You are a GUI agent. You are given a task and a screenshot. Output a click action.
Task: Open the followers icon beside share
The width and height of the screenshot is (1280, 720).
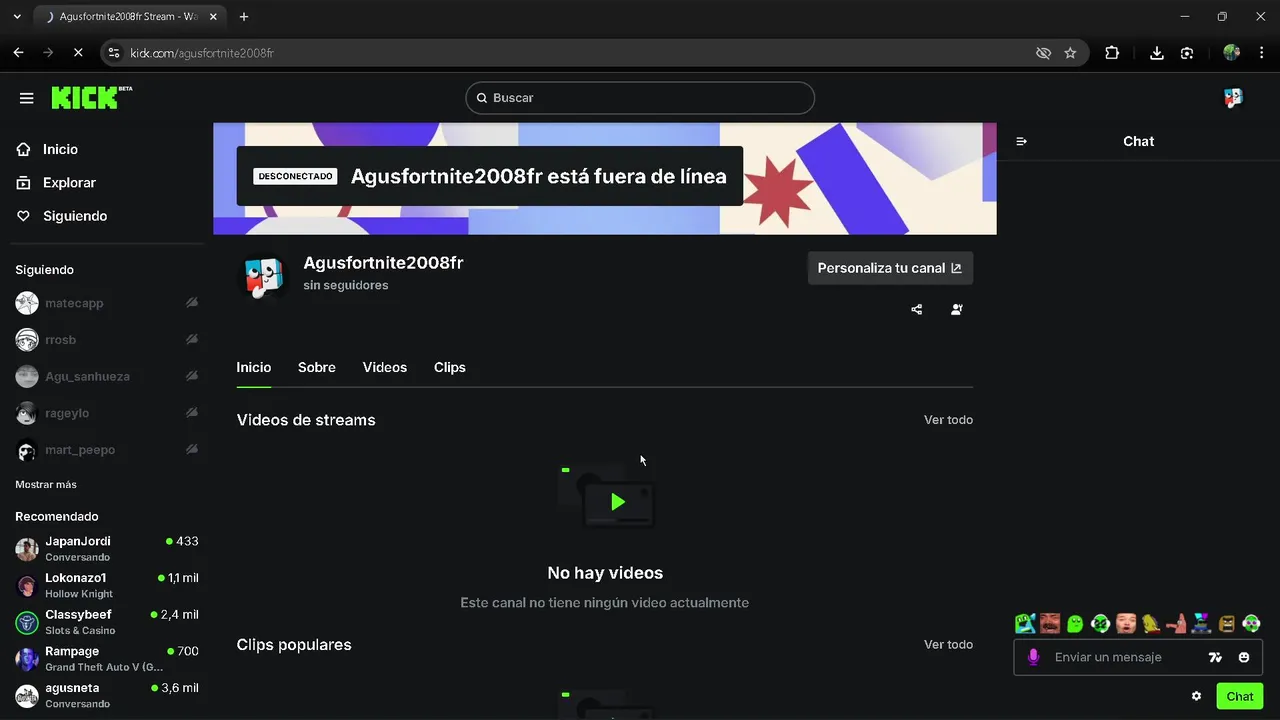pos(957,310)
